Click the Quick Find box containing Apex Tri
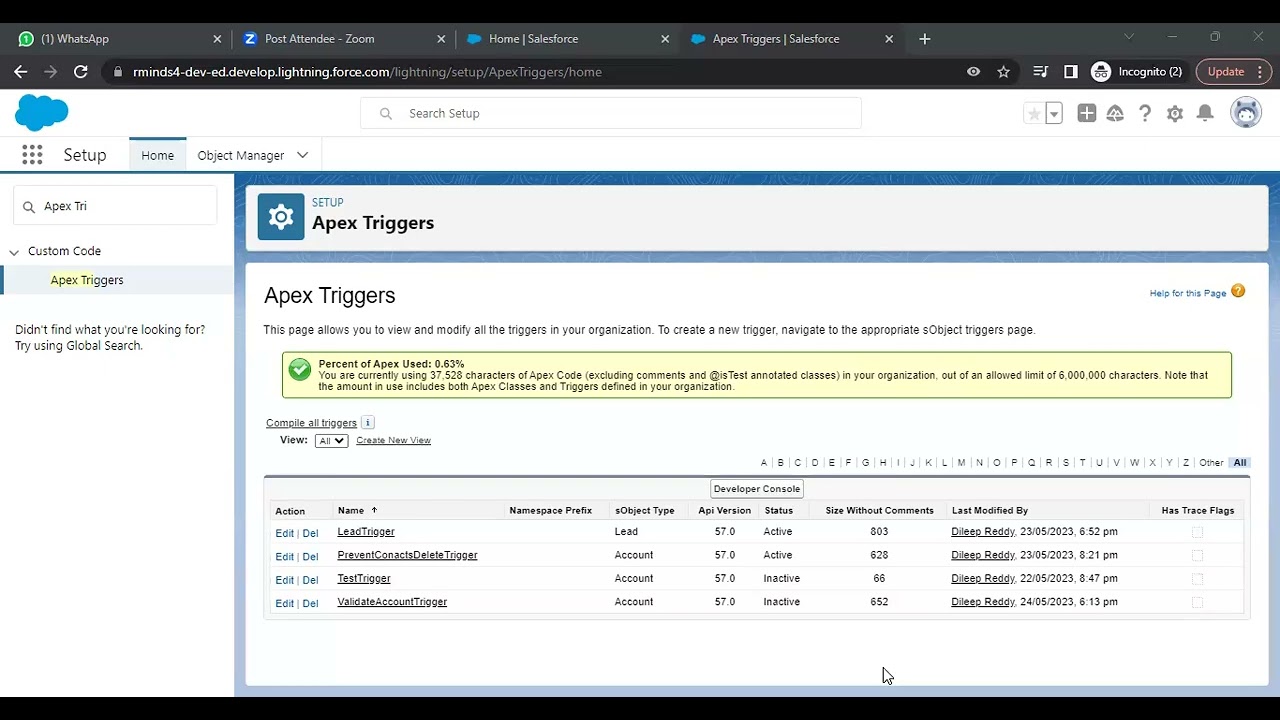 (x=115, y=206)
